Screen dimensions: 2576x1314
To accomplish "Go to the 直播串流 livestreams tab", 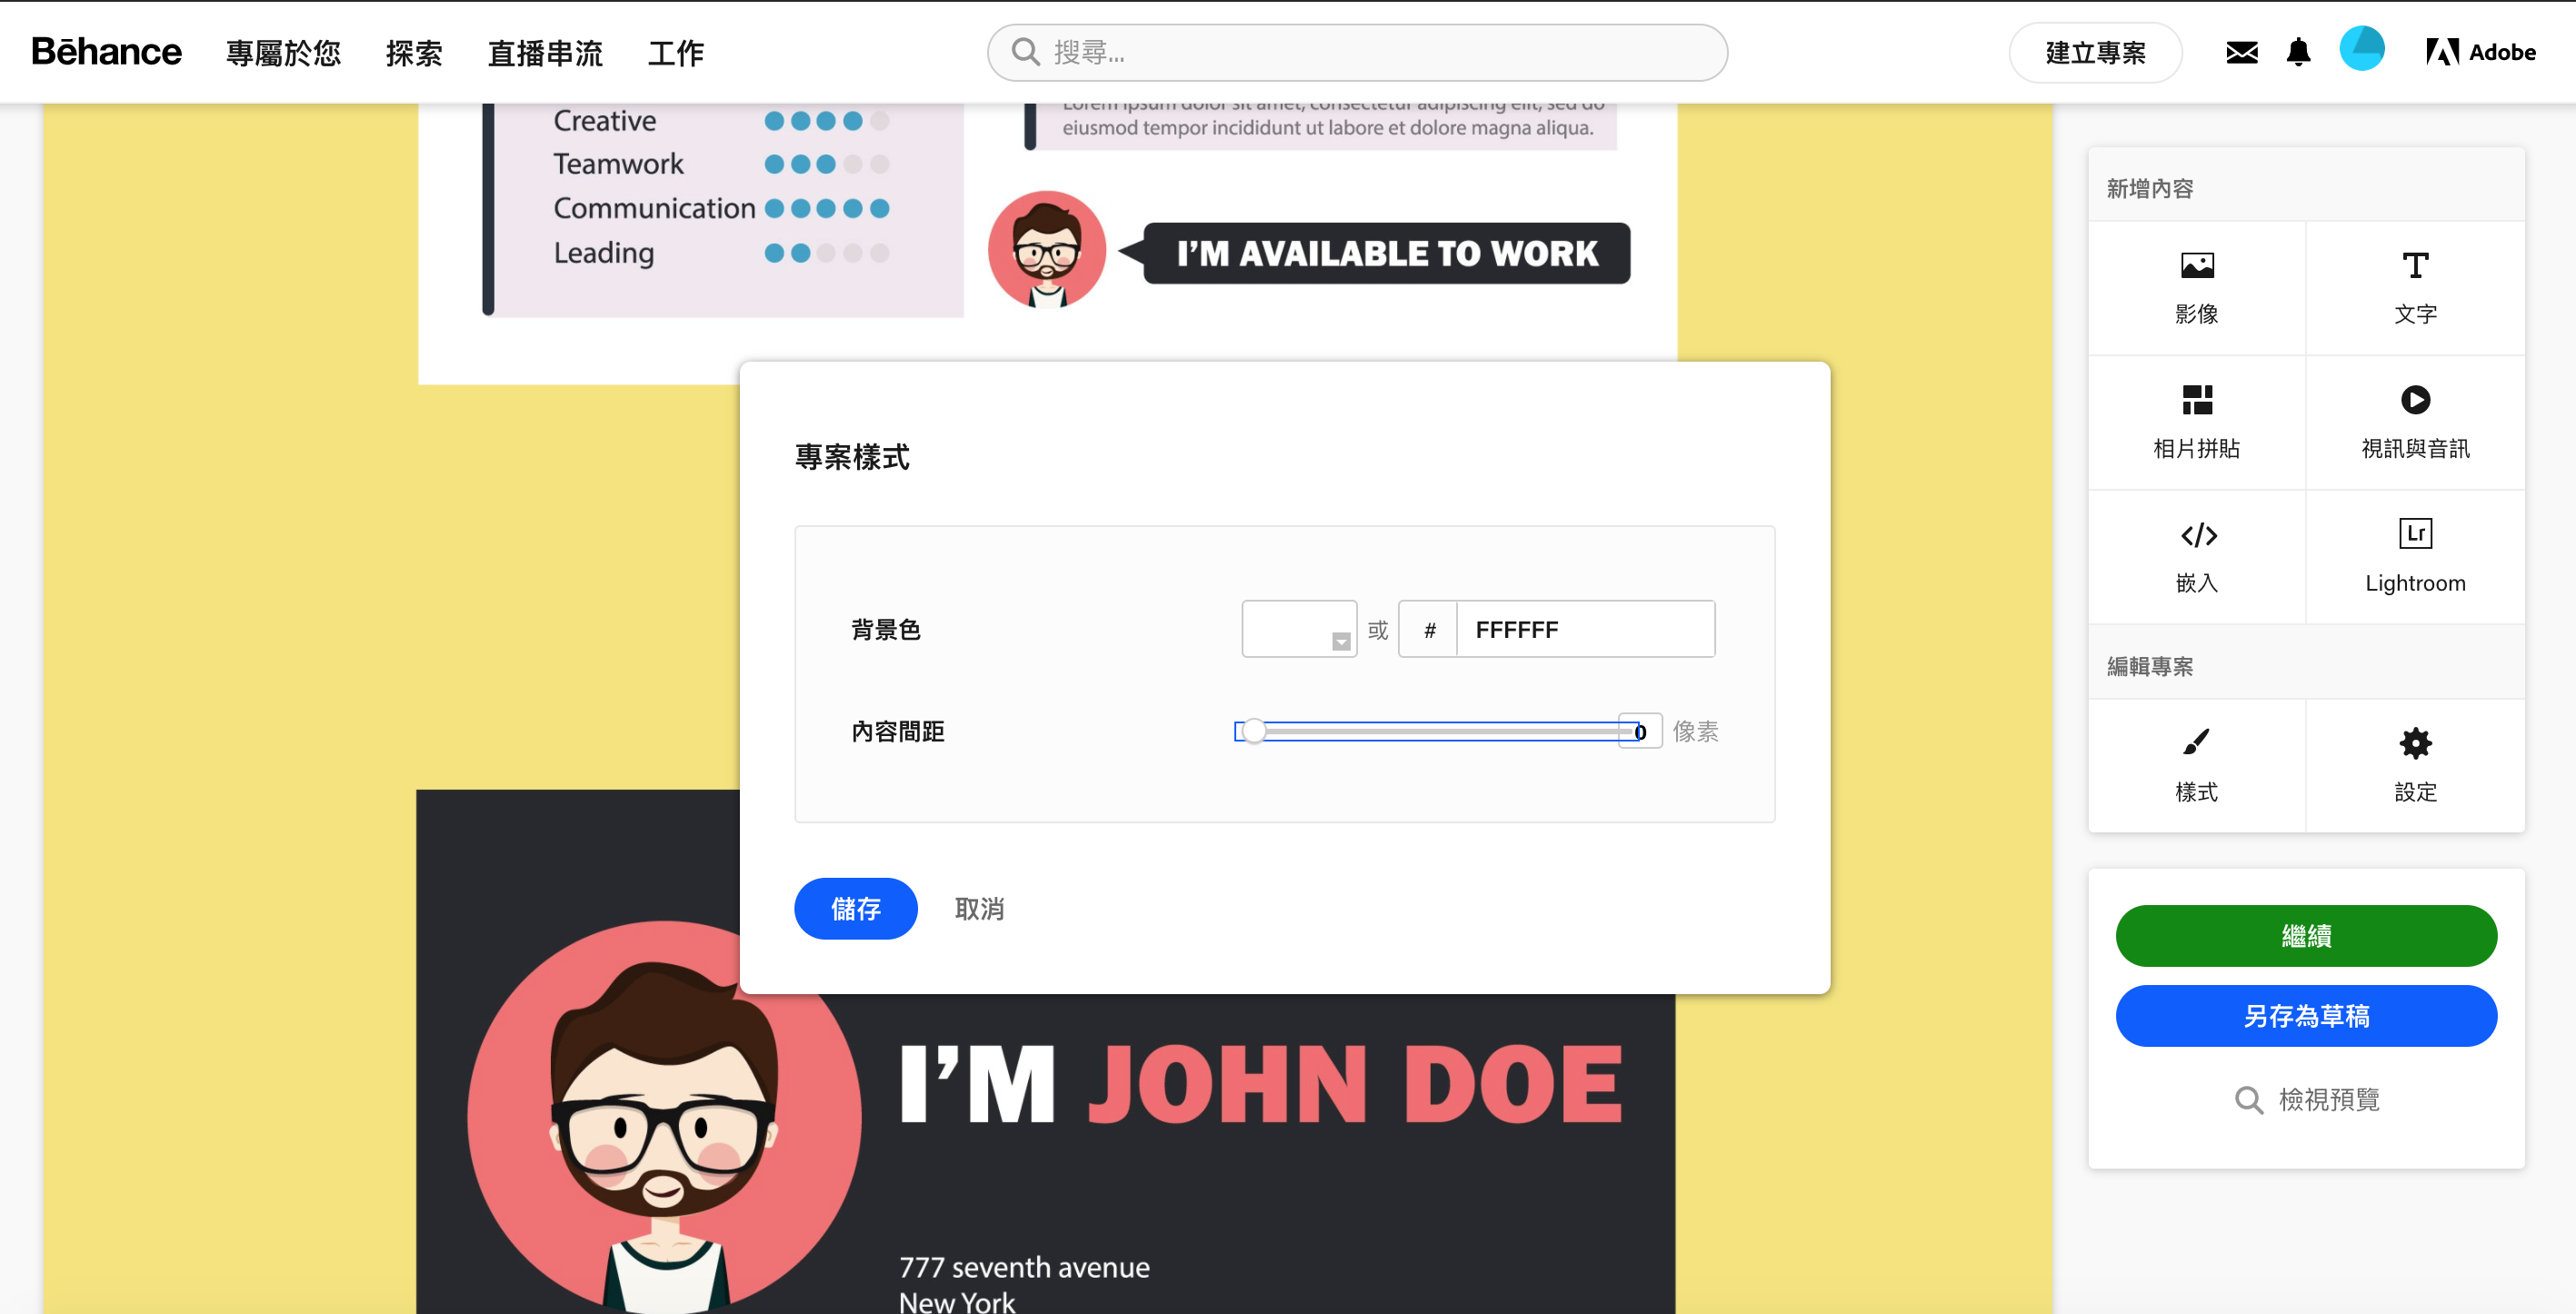I will (x=545, y=52).
